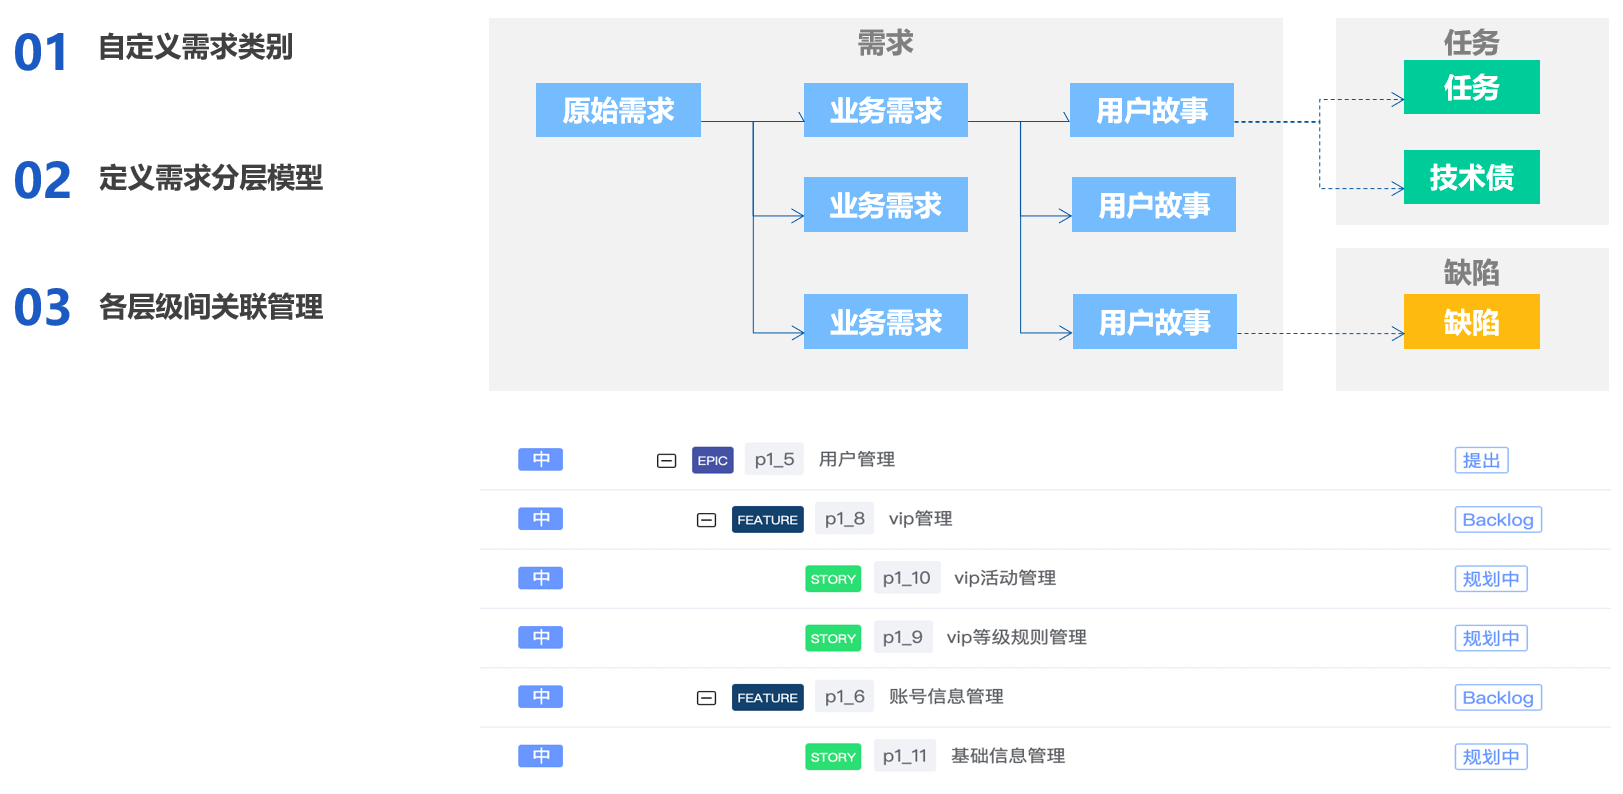Select the 自定义需求类别 heading
Viewport: 1623px width, 794px height.
click(195, 47)
